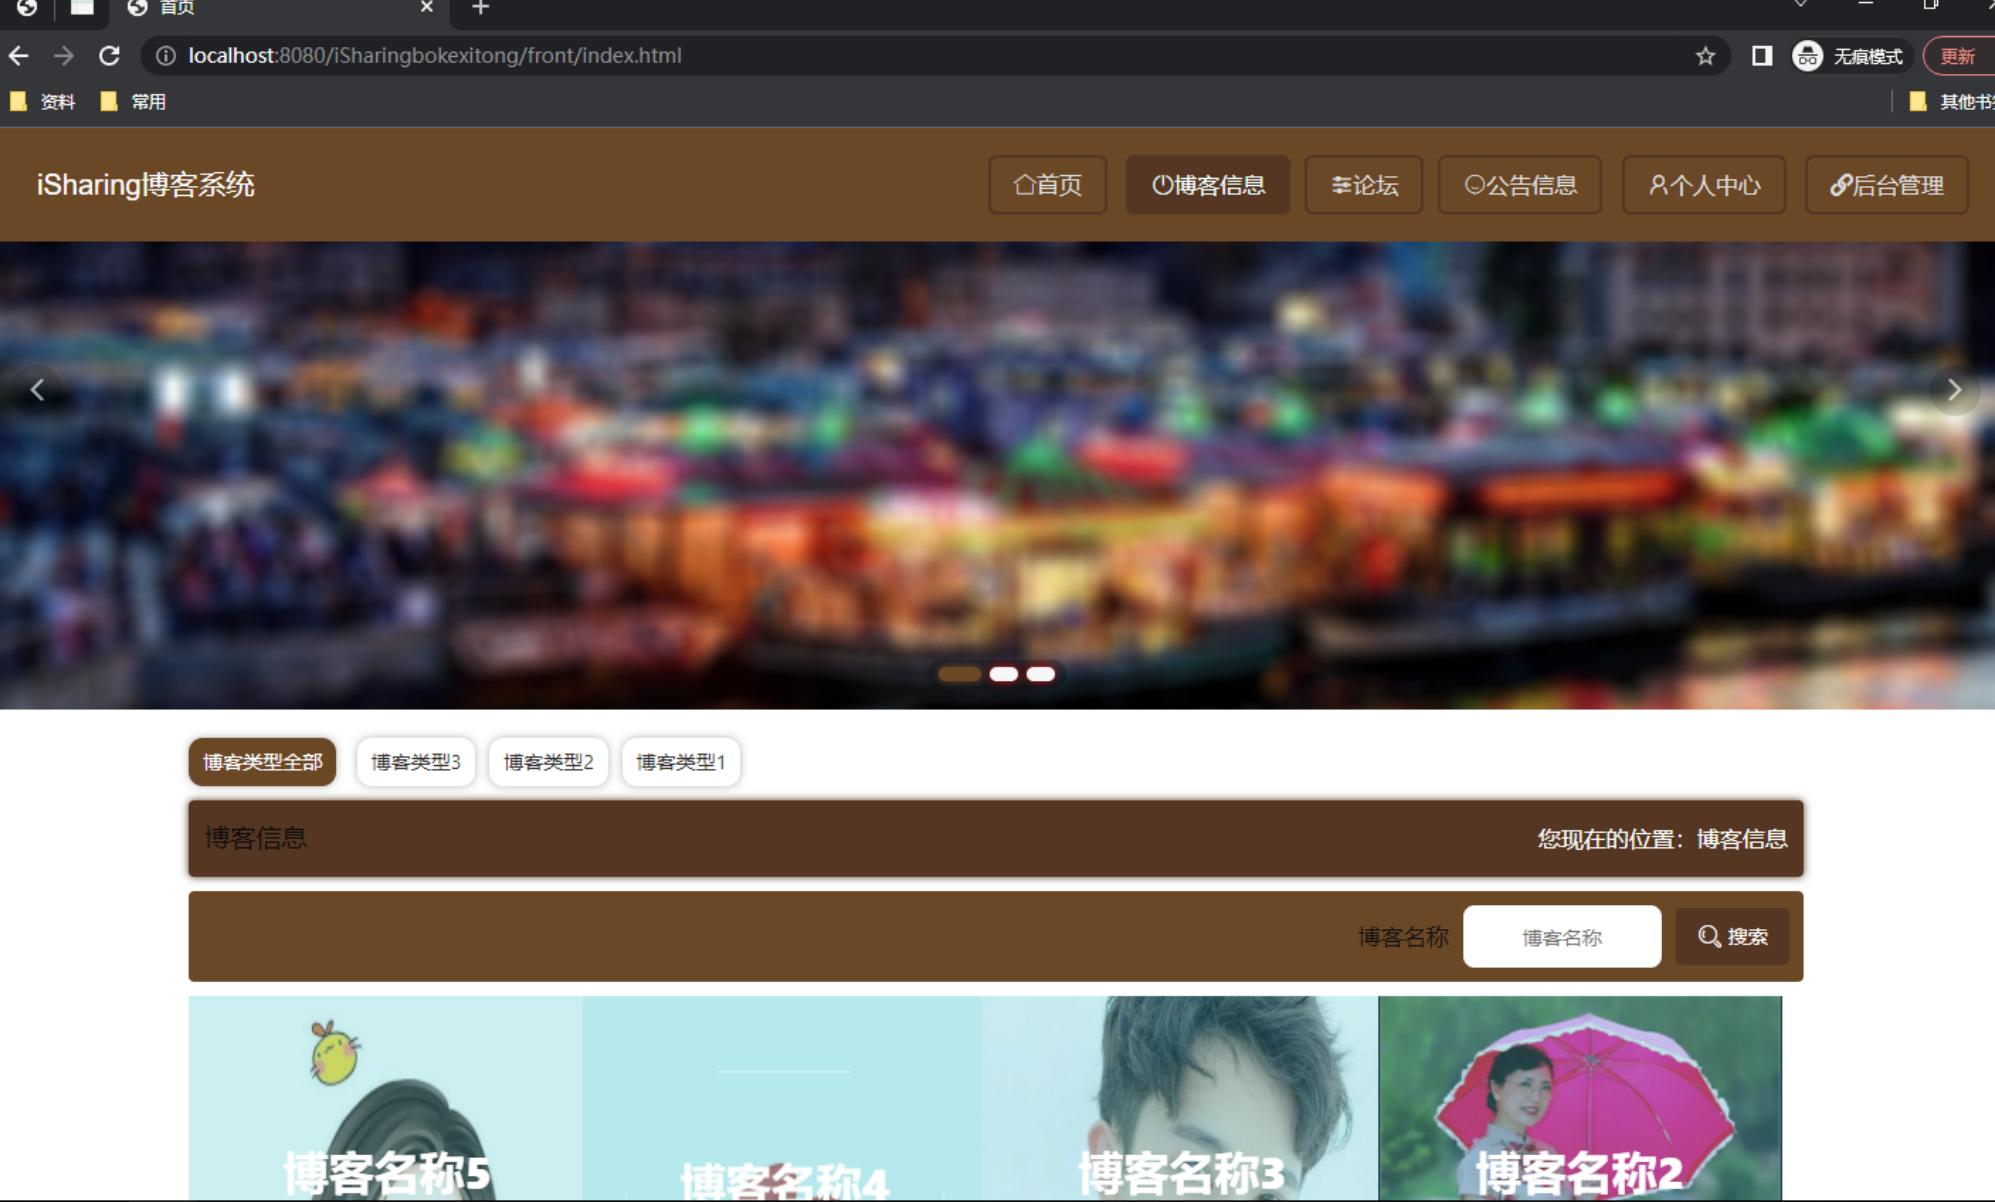Show previous carousel slide
Viewport: 1995px width, 1202px height.
click(x=38, y=390)
